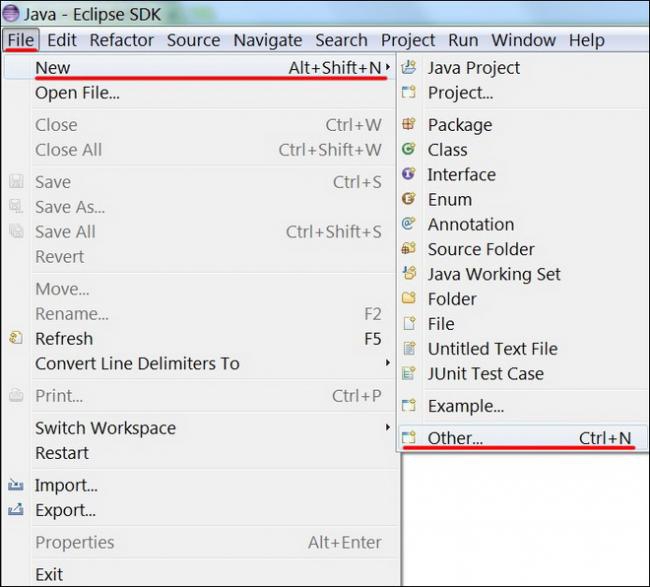Viewport: 650px width, 587px height.
Task: Click the Package icon in submenu
Action: (x=408, y=125)
